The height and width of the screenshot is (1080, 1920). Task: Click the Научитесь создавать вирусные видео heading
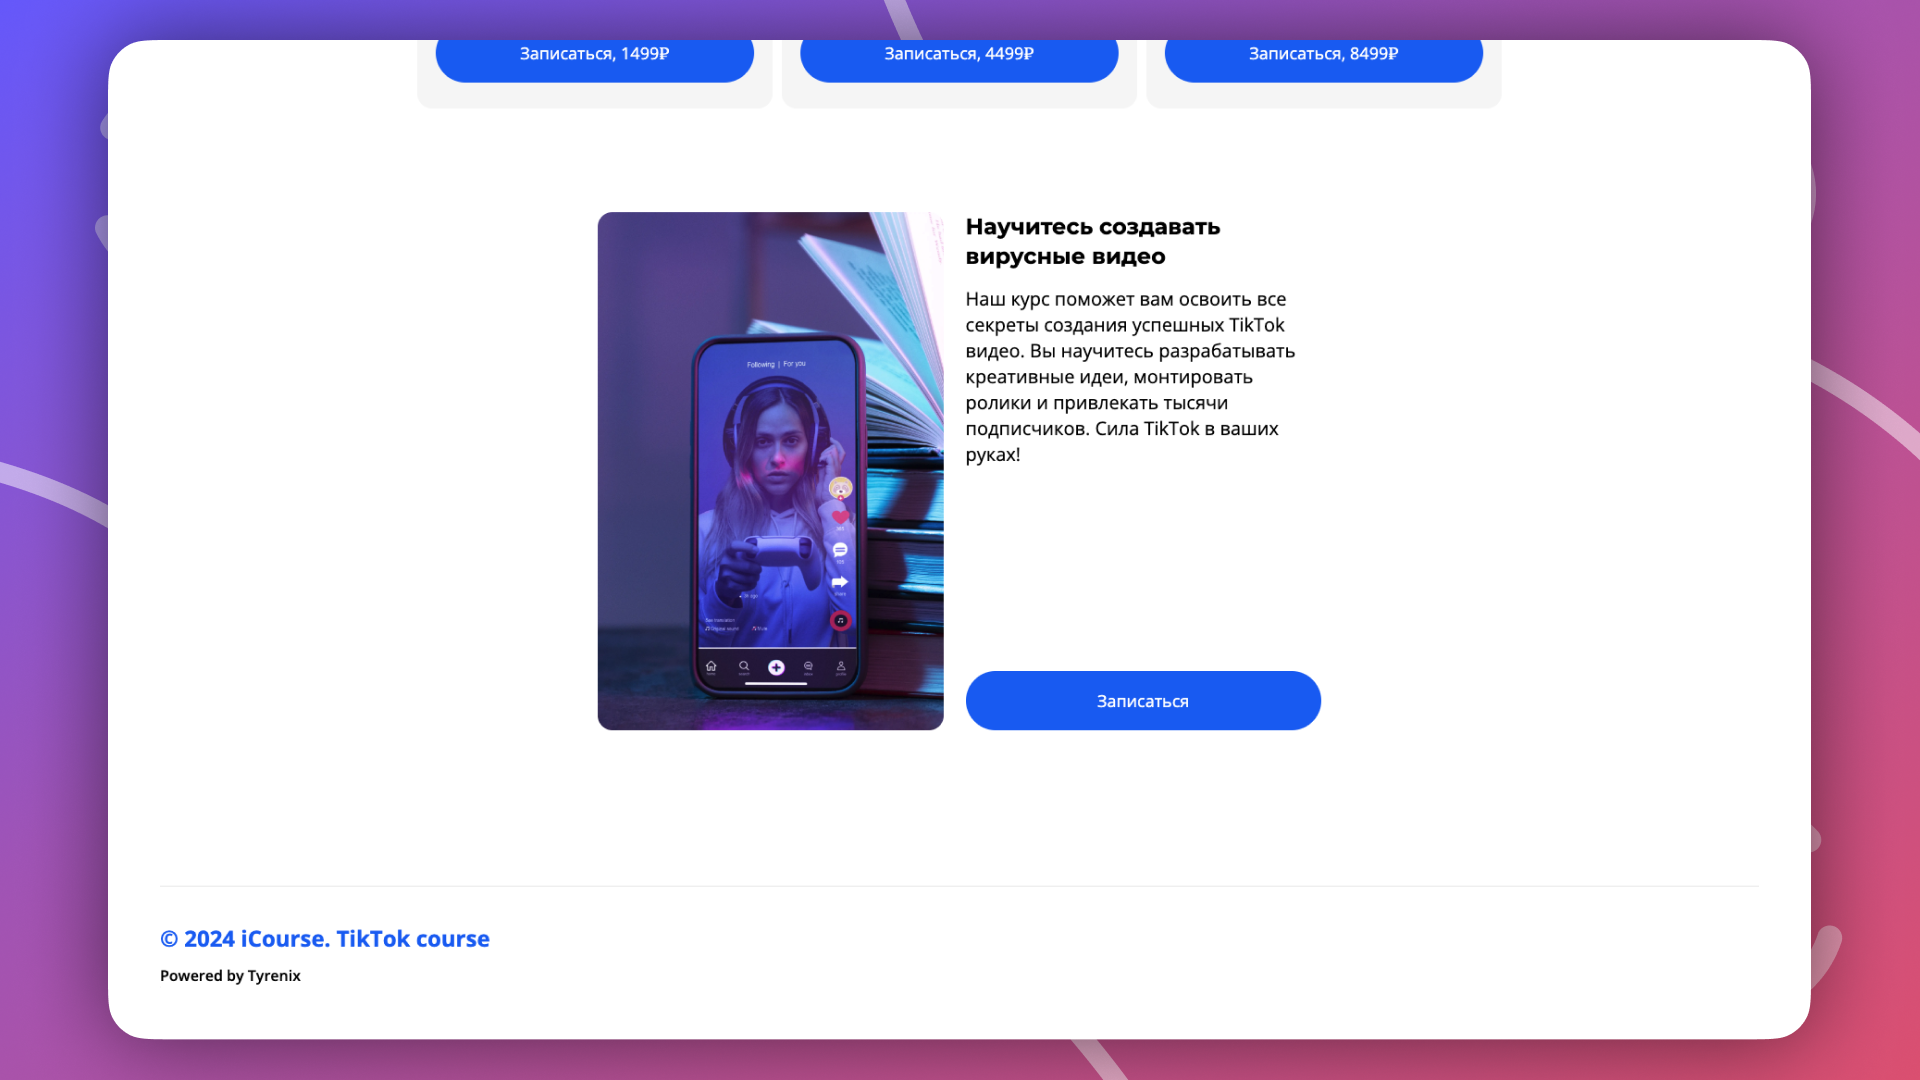(x=1092, y=242)
